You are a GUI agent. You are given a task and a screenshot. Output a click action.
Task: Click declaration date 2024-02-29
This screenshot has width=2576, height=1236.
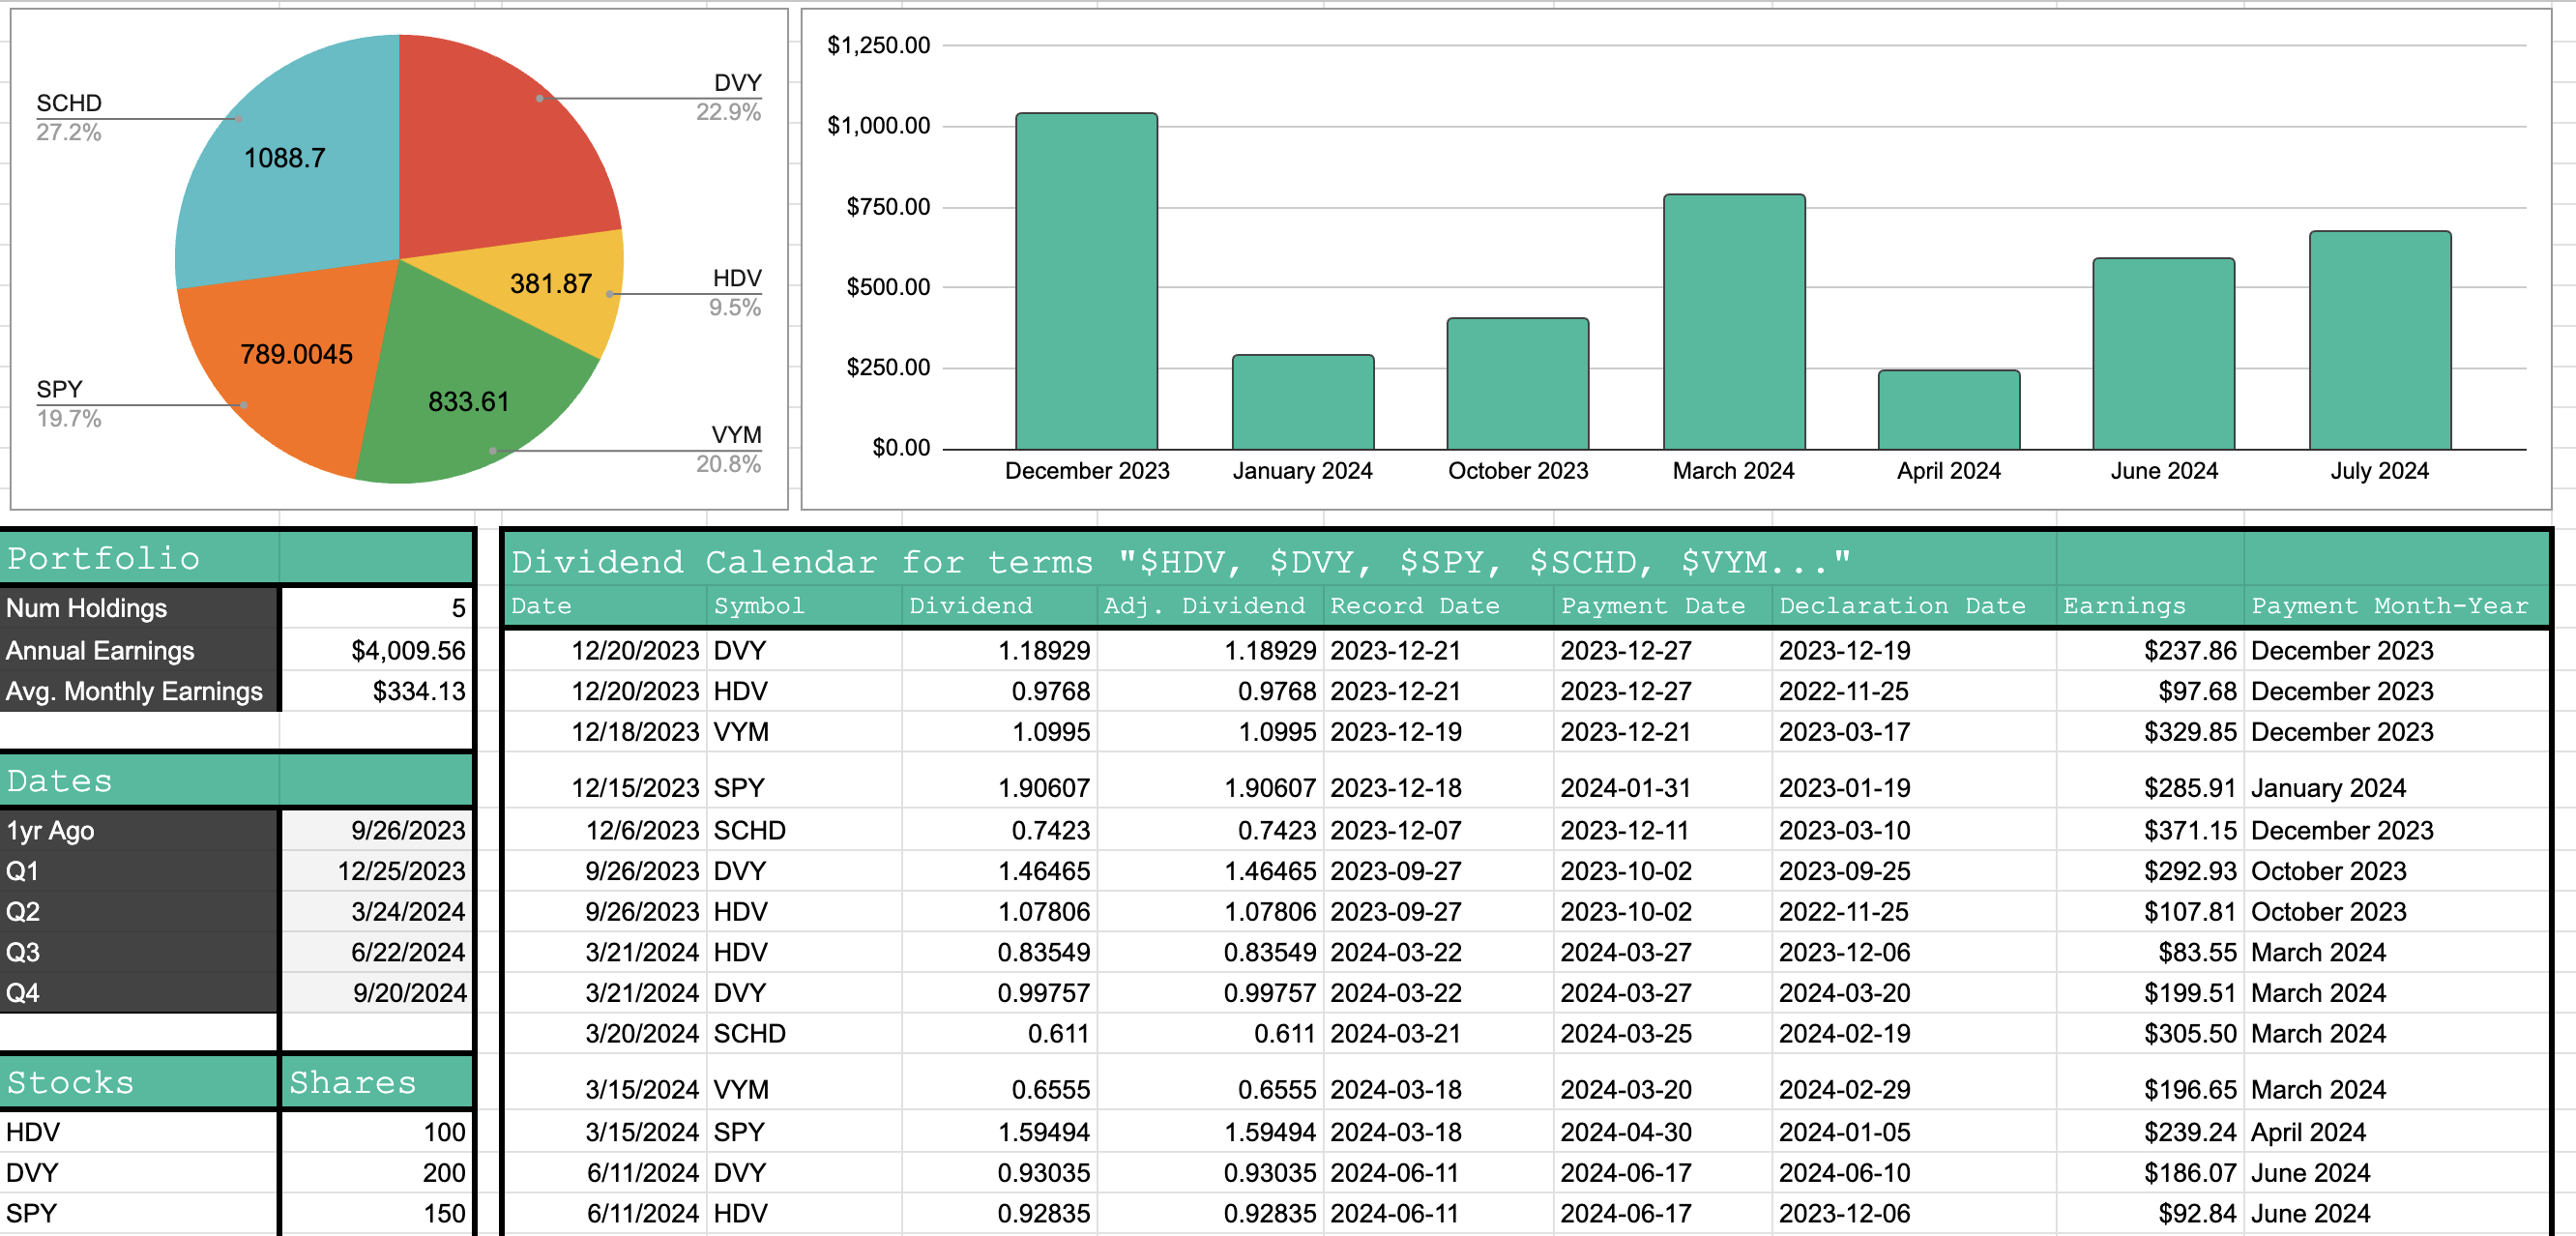click(x=1914, y=1090)
